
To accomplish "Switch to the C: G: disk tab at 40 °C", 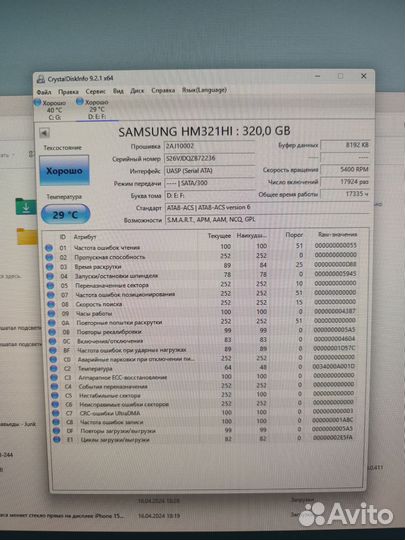I will click(51, 110).
